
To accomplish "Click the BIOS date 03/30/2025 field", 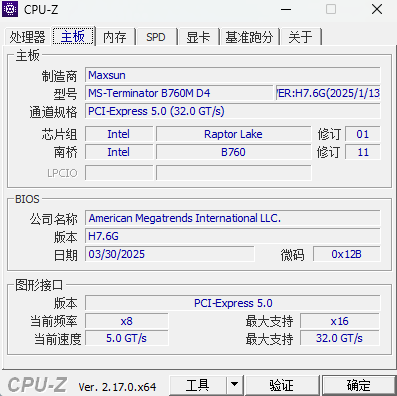I will pyautogui.click(x=170, y=254).
